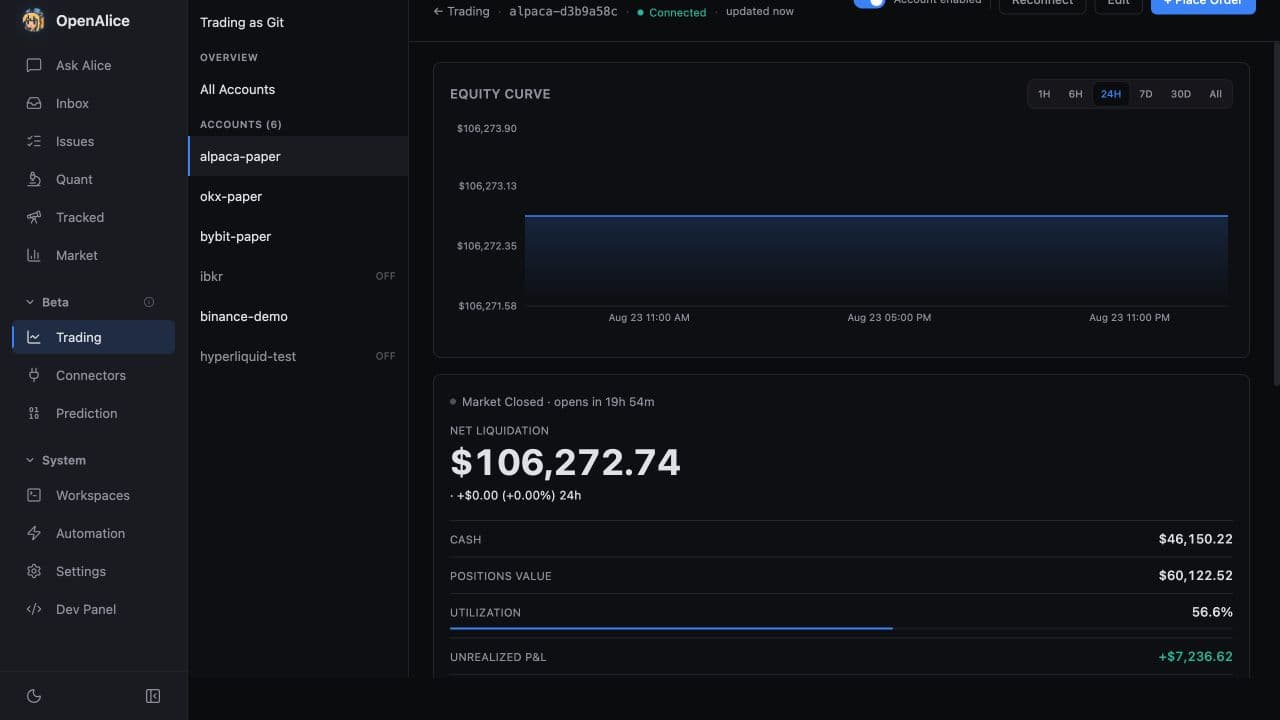
Task: Click the net liquidation value $106,272.74
Action: coord(565,462)
